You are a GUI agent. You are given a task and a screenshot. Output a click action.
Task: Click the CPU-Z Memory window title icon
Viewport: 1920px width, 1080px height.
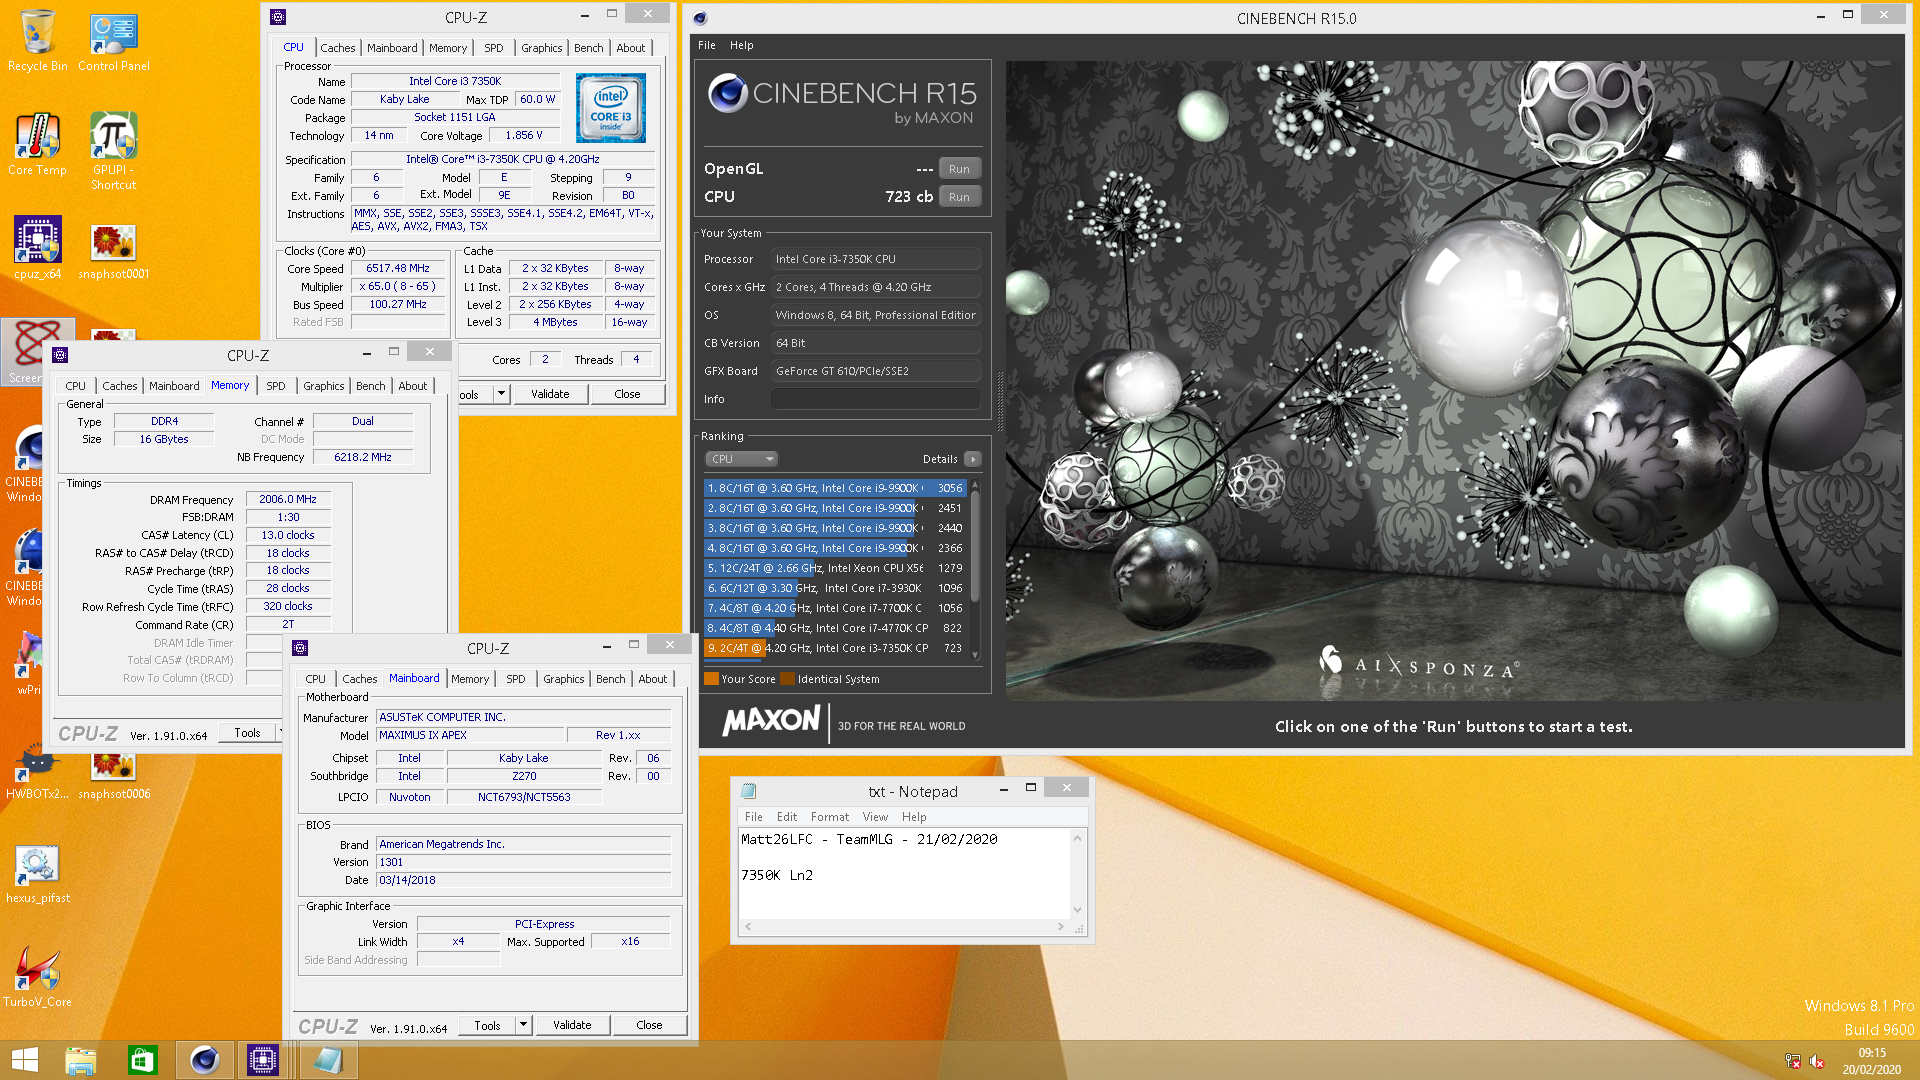point(60,355)
